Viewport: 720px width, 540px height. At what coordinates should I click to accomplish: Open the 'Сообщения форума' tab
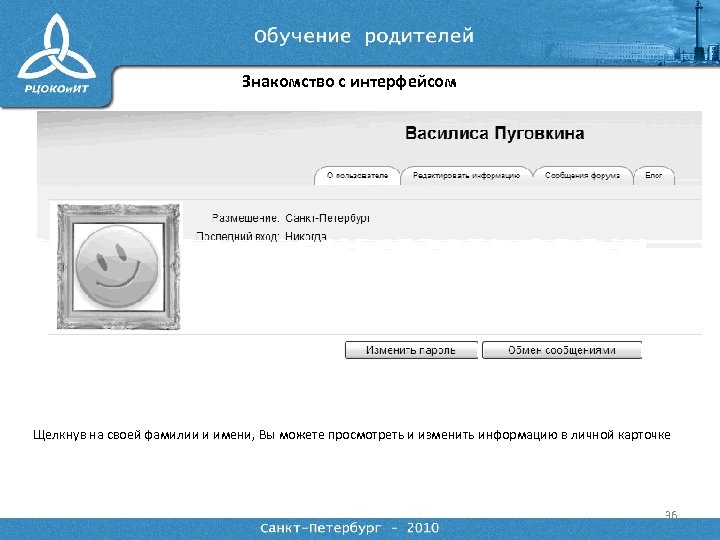point(582,175)
